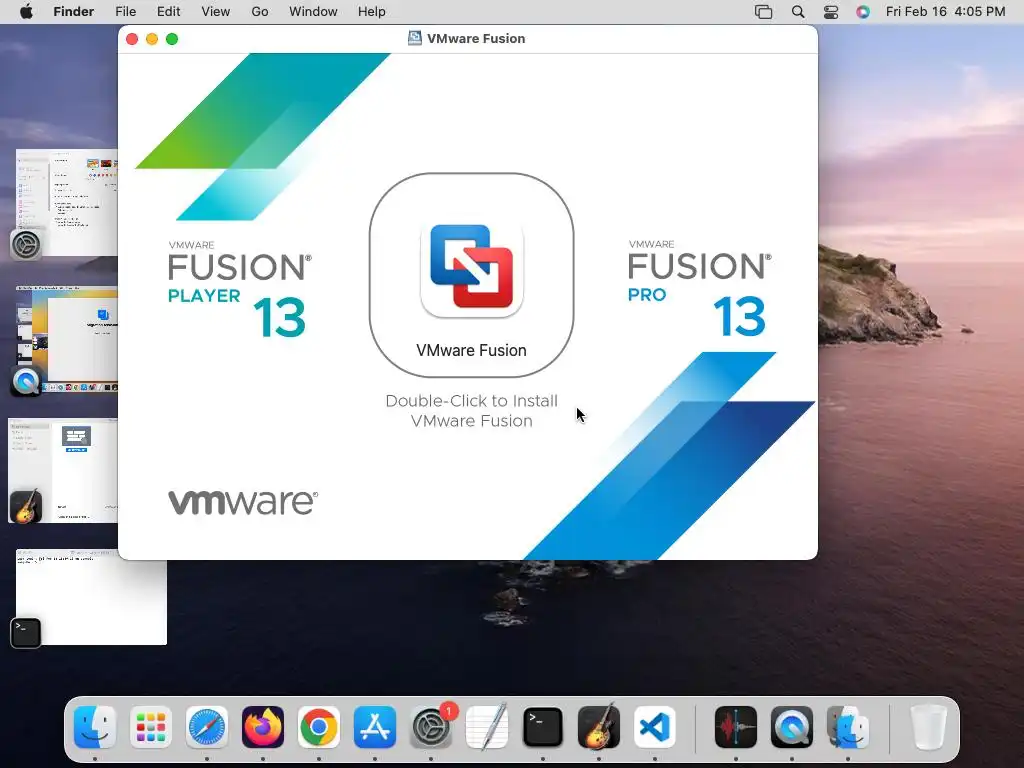Image resolution: width=1024 pixels, height=768 pixels.
Task: Launch Visual Studio Code from the Dock
Action: pos(655,727)
